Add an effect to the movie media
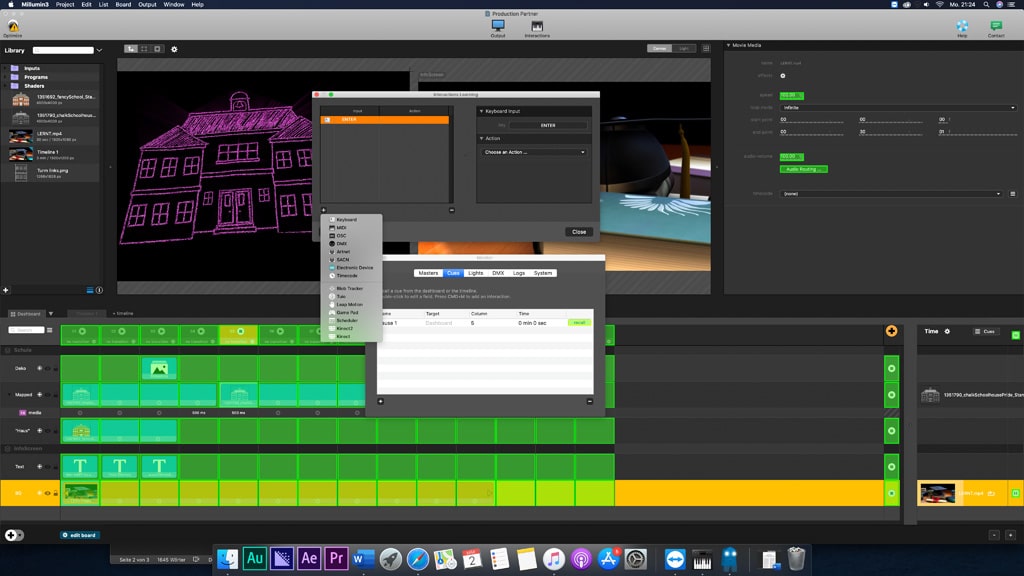The image size is (1024, 576). [783, 75]
